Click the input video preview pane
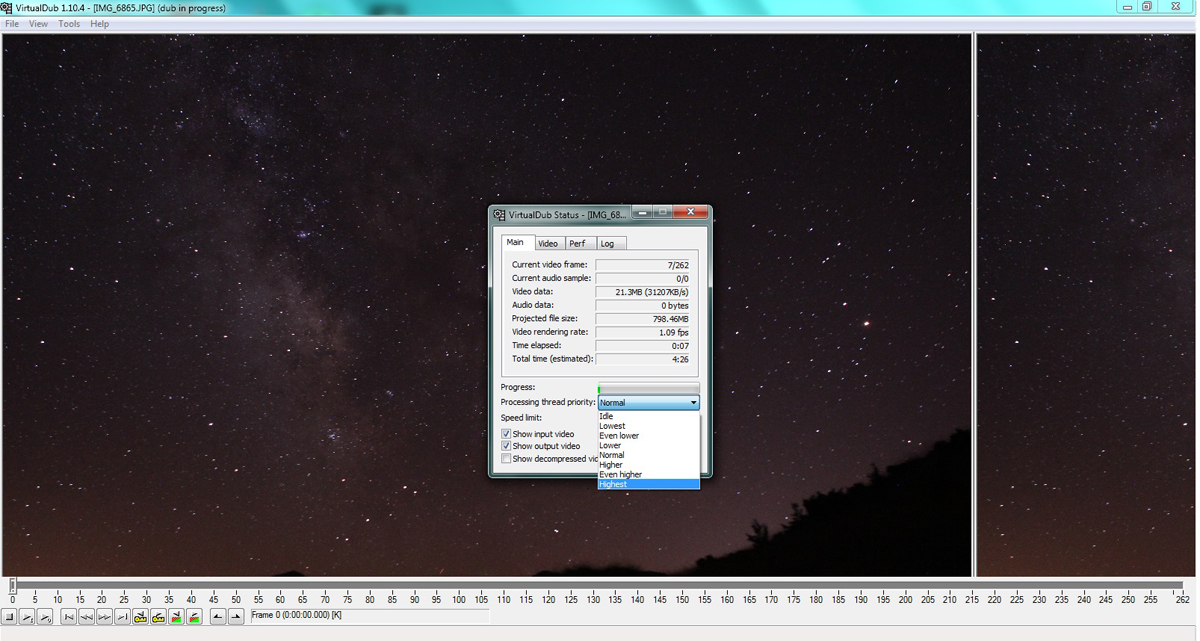Viewport: 1200px width, 641px height. [x=486, y=305]
